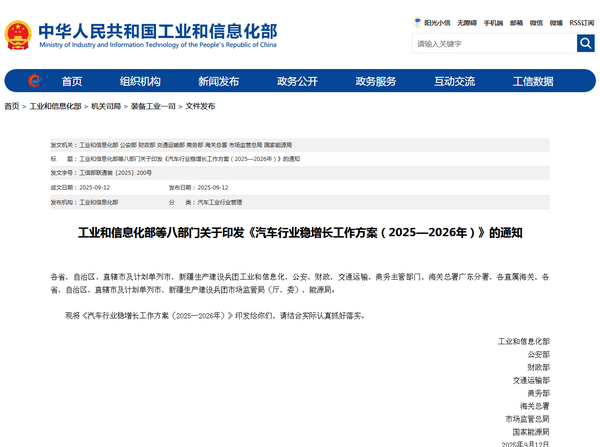Open the 微信 link at top

click(x=537, y=22)
